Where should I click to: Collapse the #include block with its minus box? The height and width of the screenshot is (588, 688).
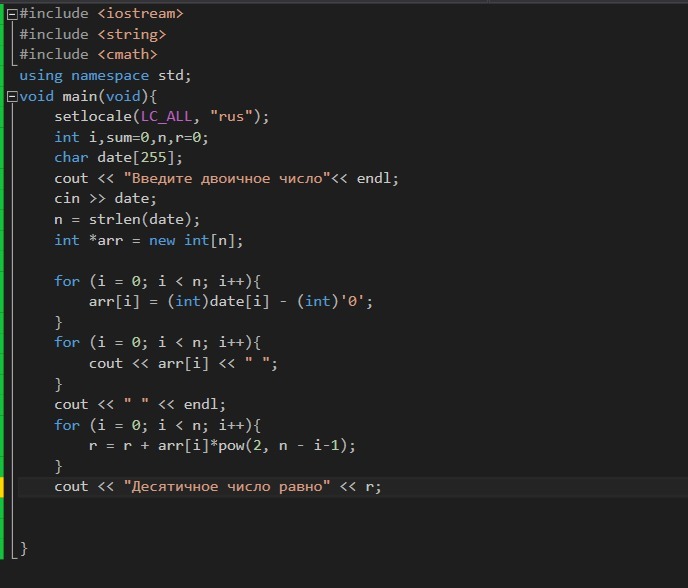coord(12,14)
